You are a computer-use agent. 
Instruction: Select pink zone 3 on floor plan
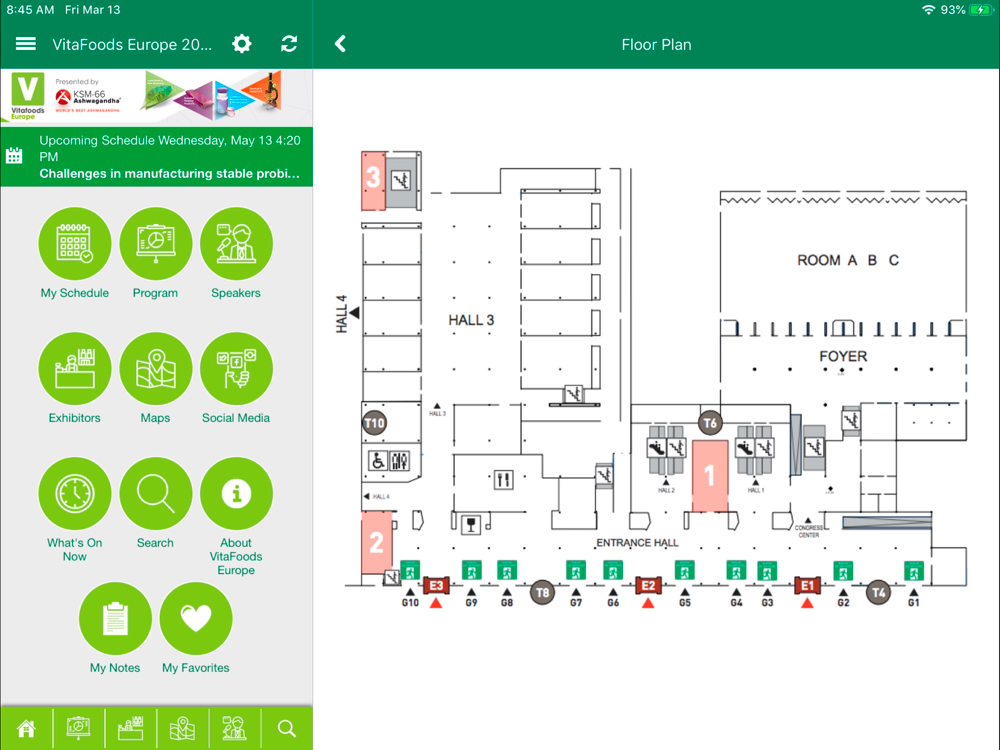coord(373,180)
